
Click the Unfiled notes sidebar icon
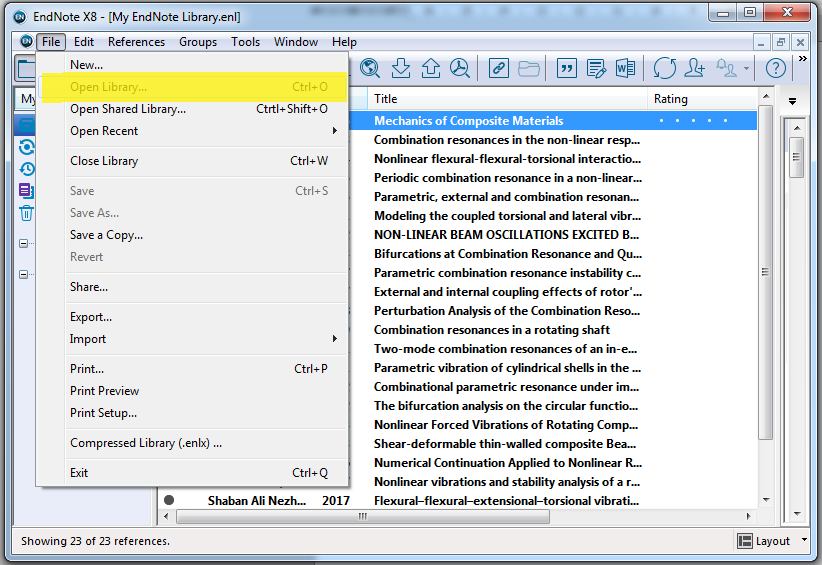26,190
